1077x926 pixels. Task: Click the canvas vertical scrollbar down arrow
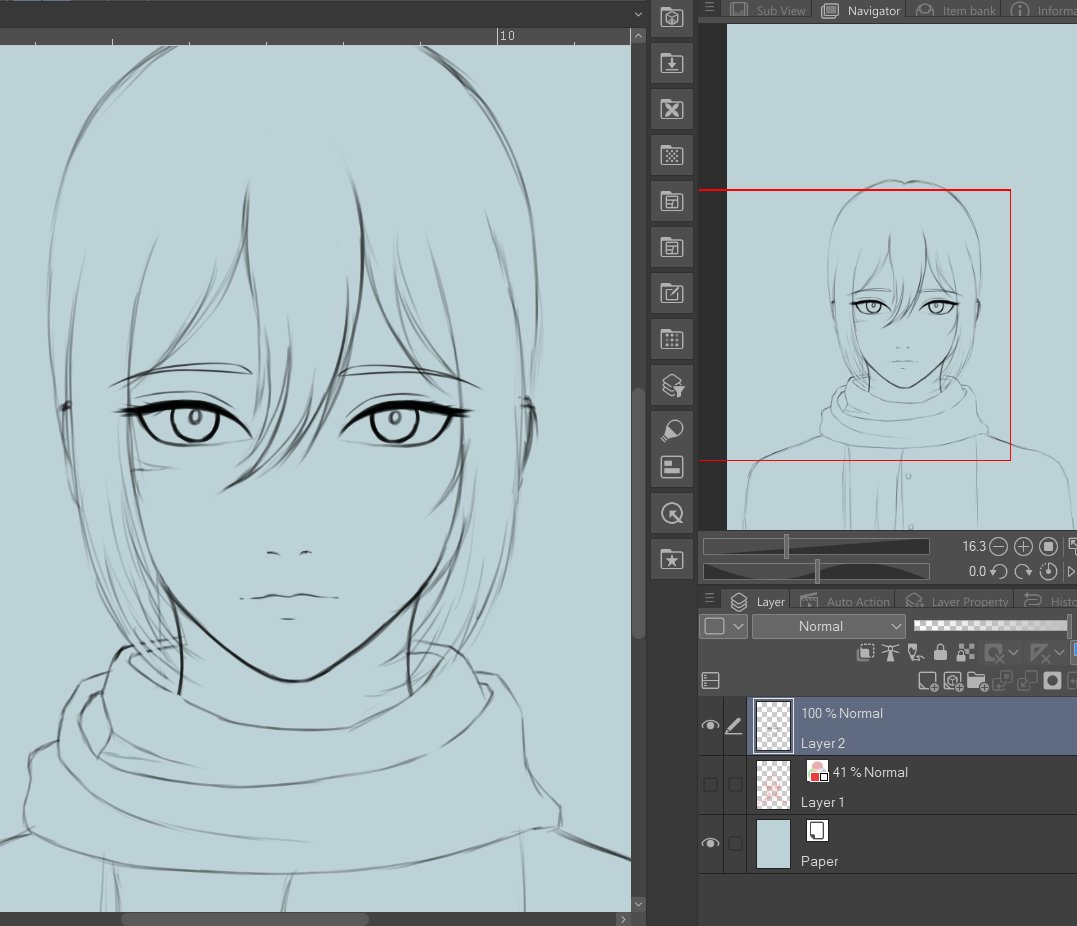638,904
